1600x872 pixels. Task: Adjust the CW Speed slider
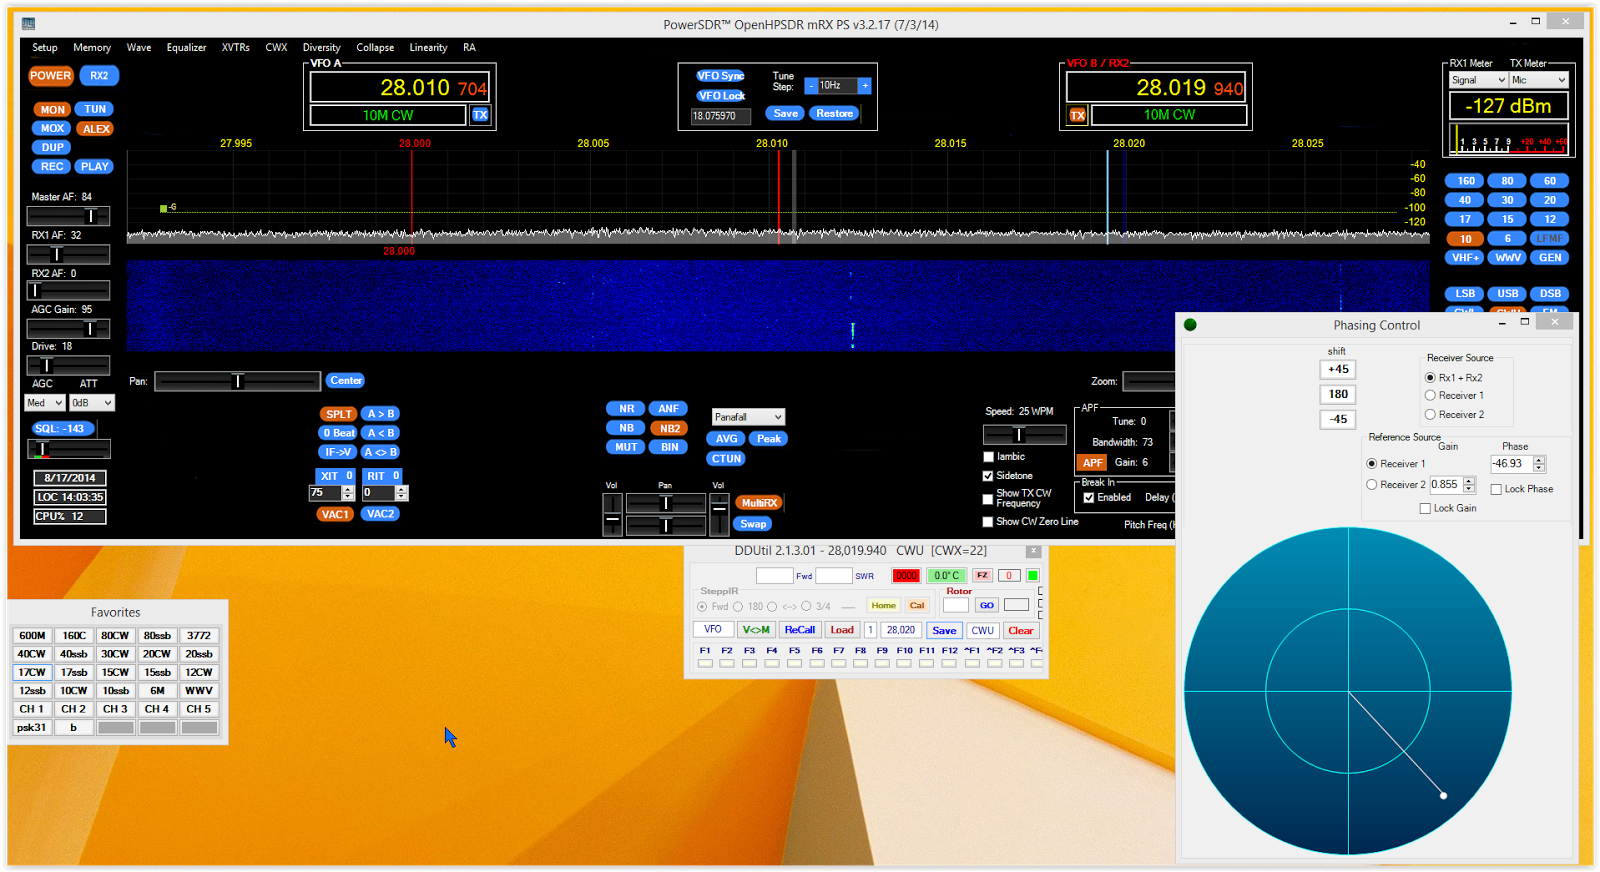point(1025,435)
